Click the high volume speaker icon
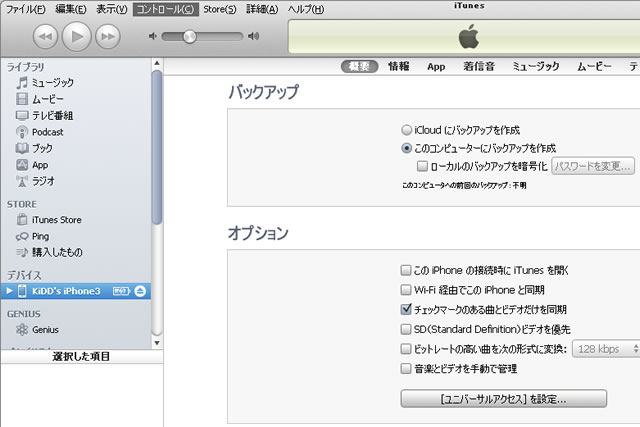The height and width of the screenshot is (427, 640). click(x=253, y=36)
